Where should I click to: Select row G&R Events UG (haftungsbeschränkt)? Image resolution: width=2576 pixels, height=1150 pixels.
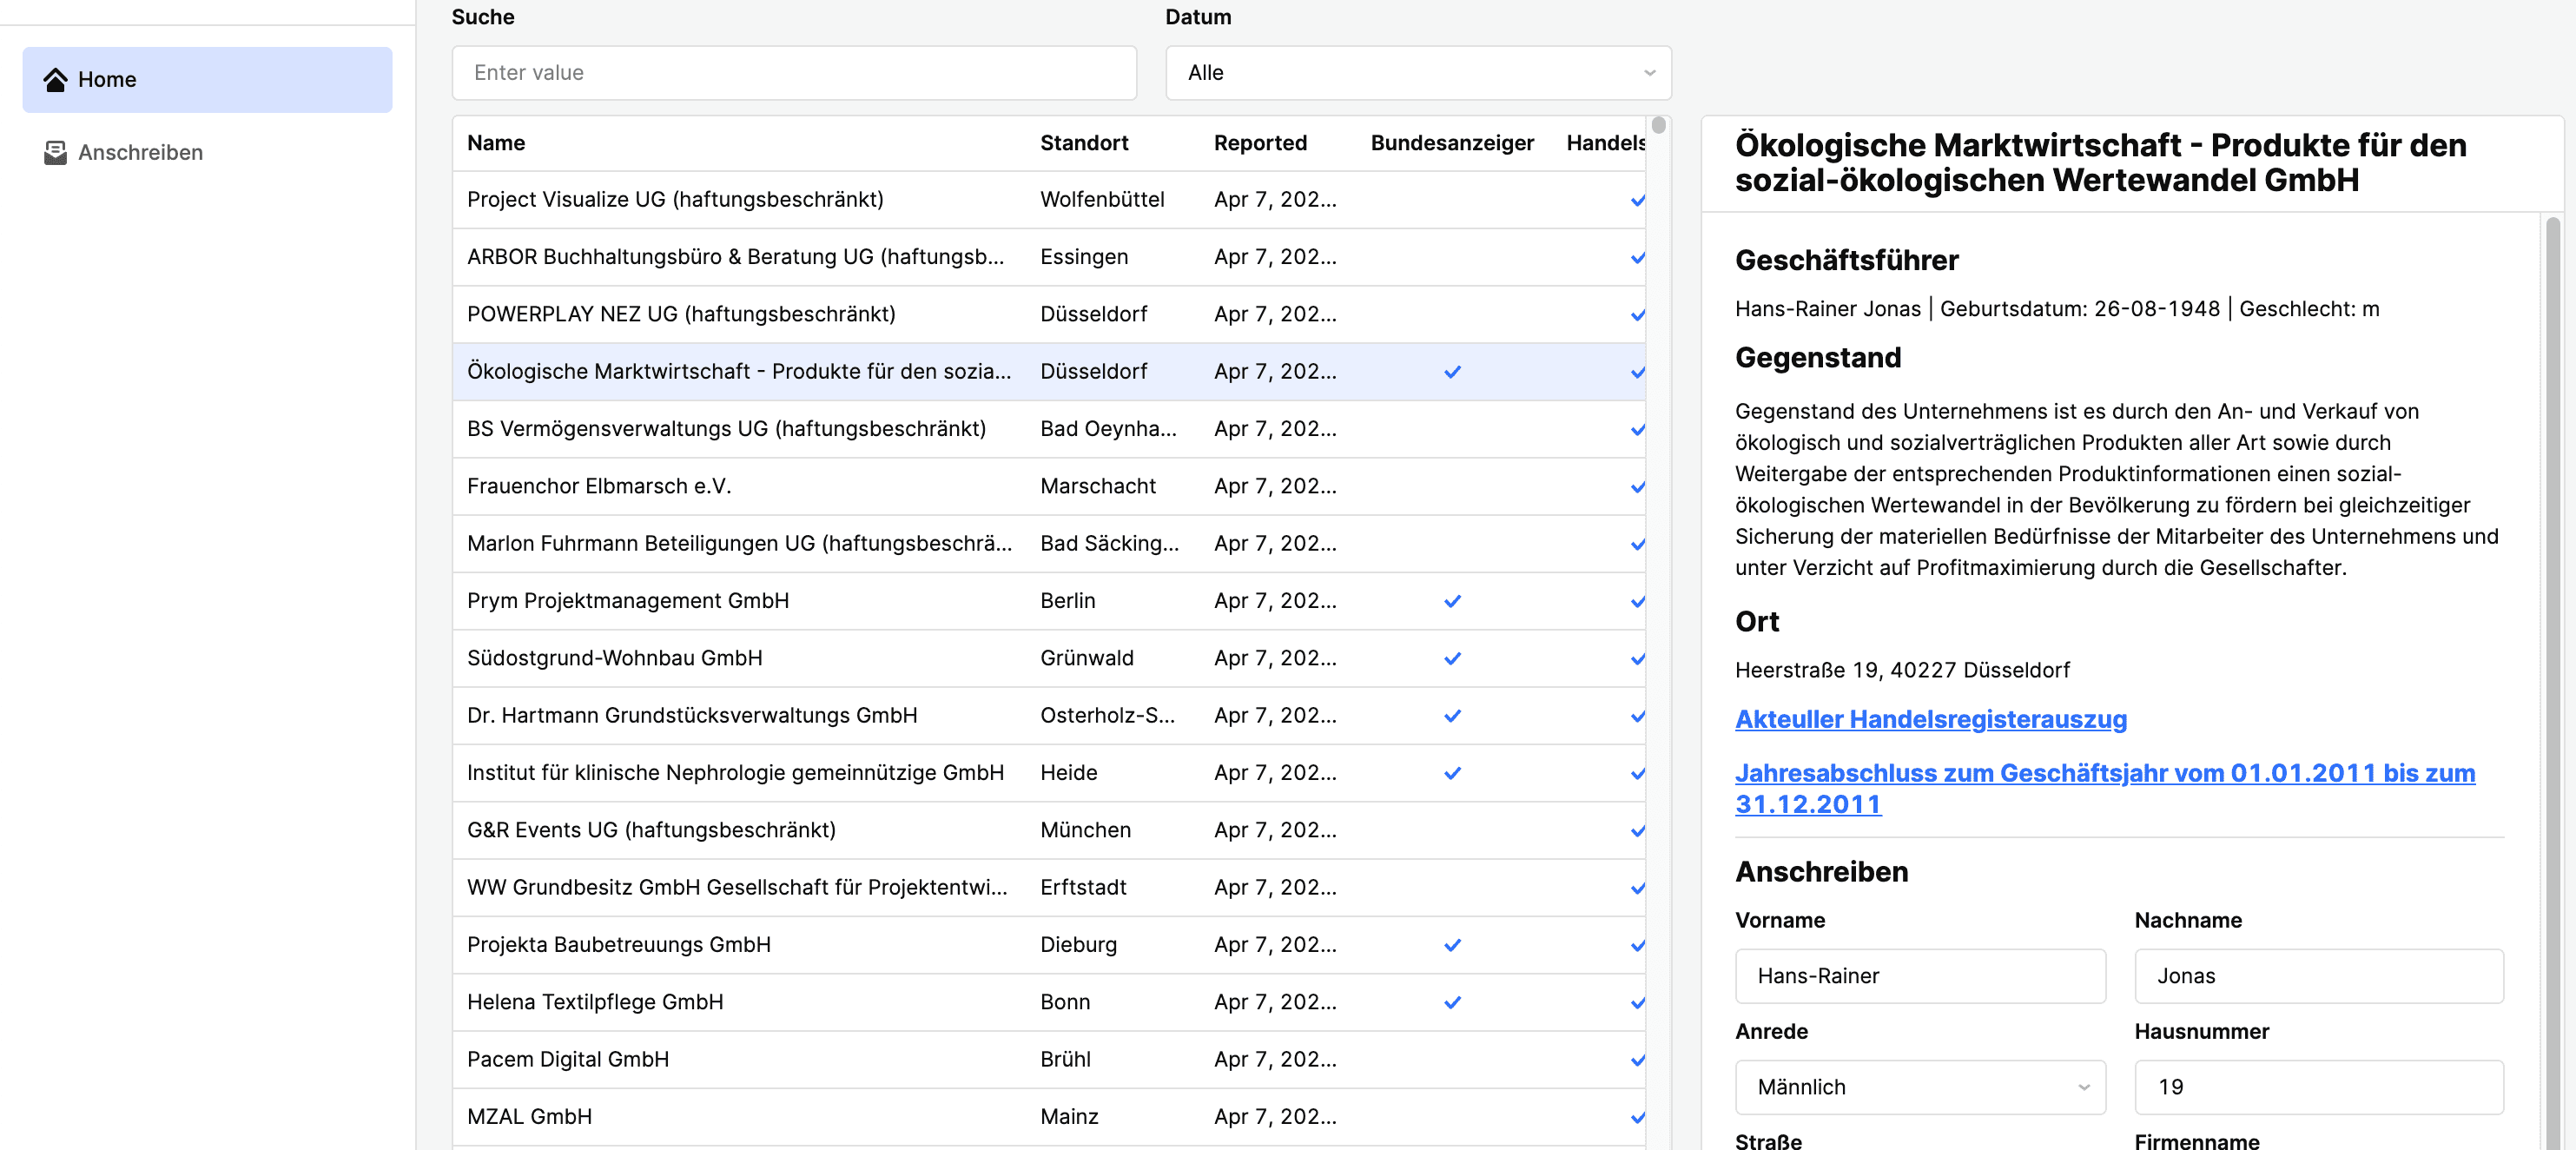click(1049, 830)
